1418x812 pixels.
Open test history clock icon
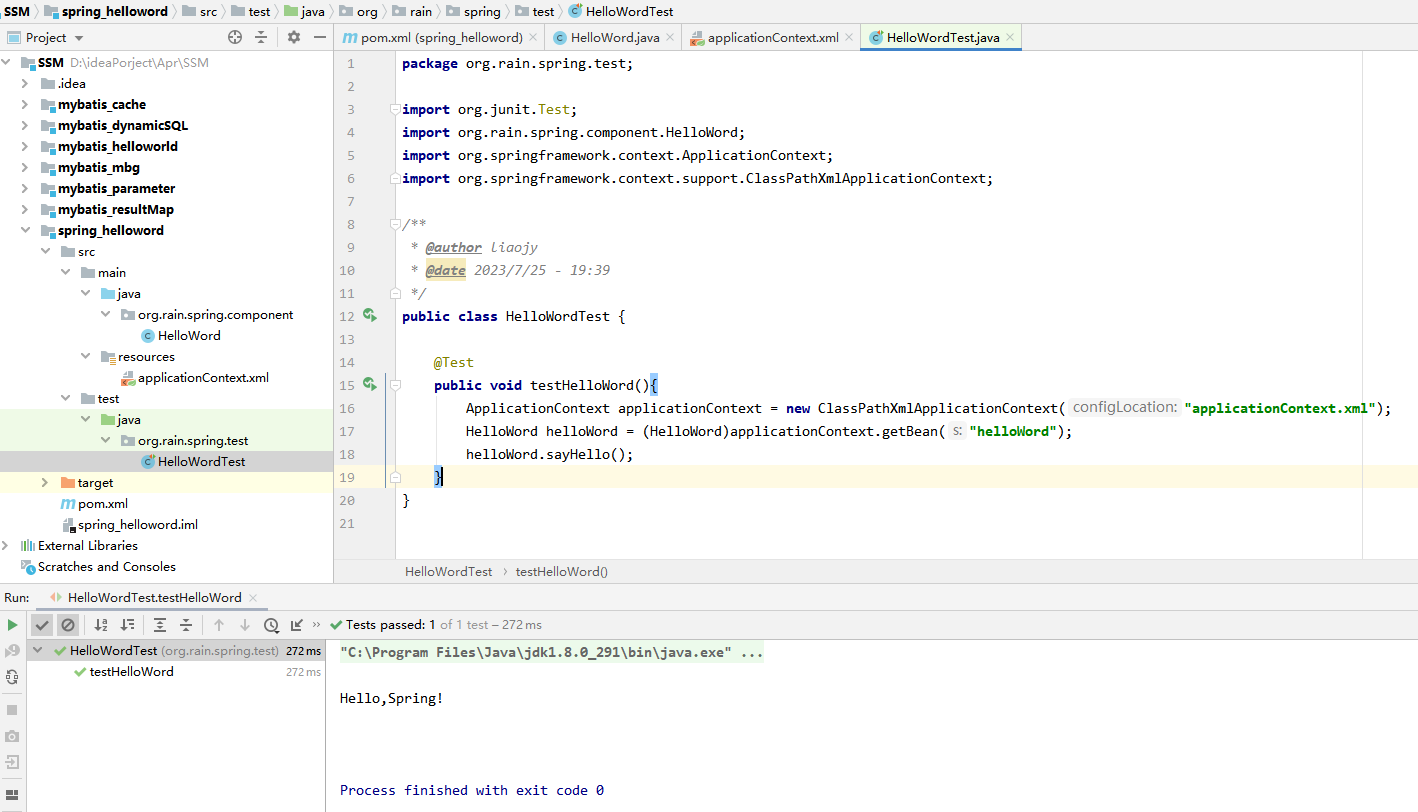(271, 625)
